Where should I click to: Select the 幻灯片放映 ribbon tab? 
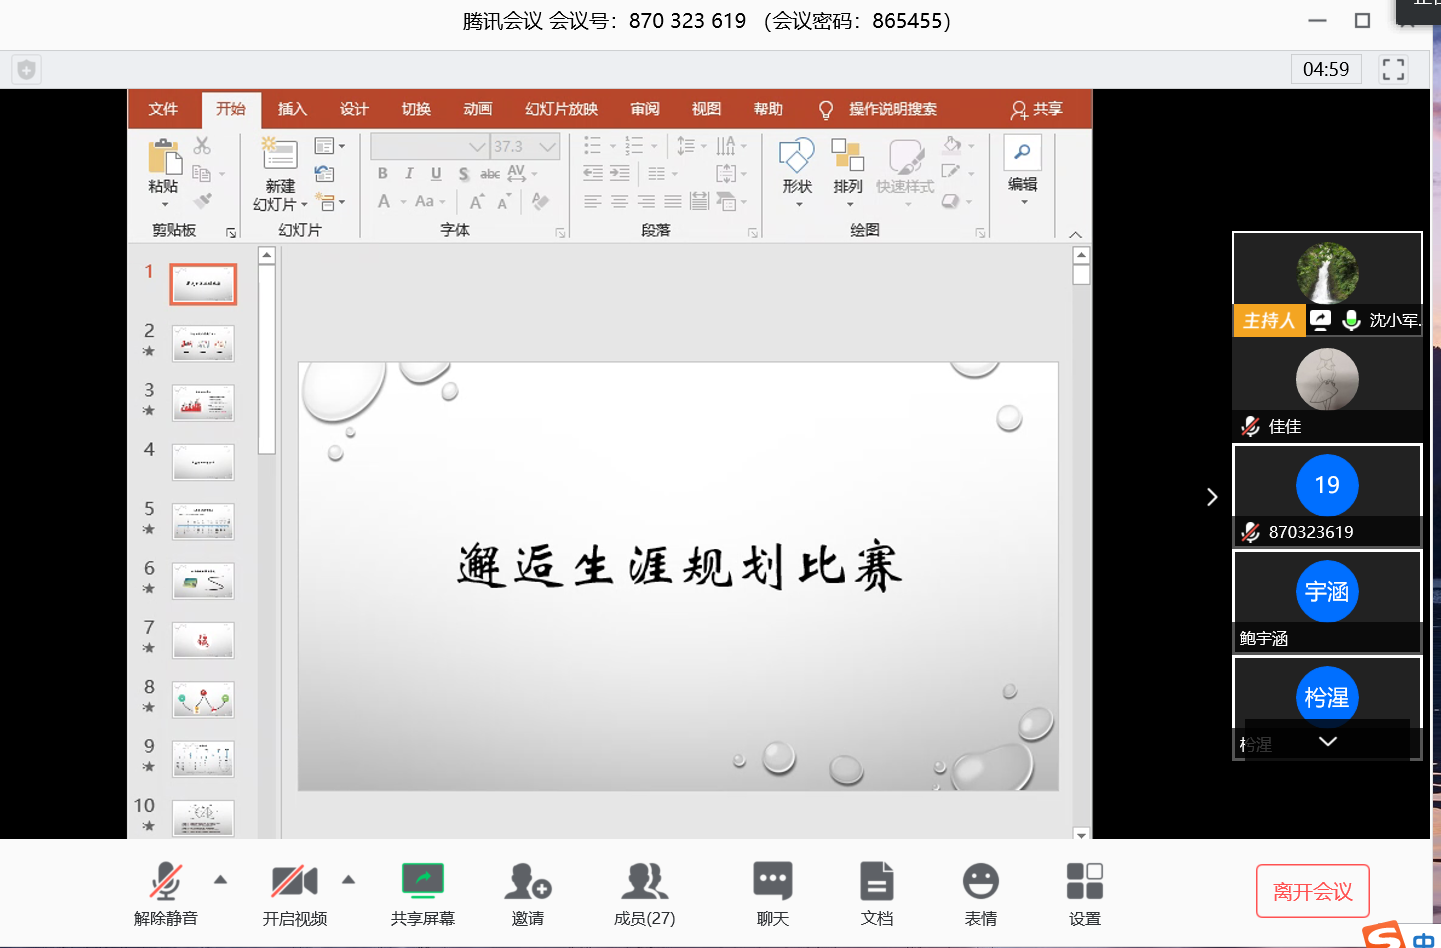pyautogui.click(x=561, y=109)
